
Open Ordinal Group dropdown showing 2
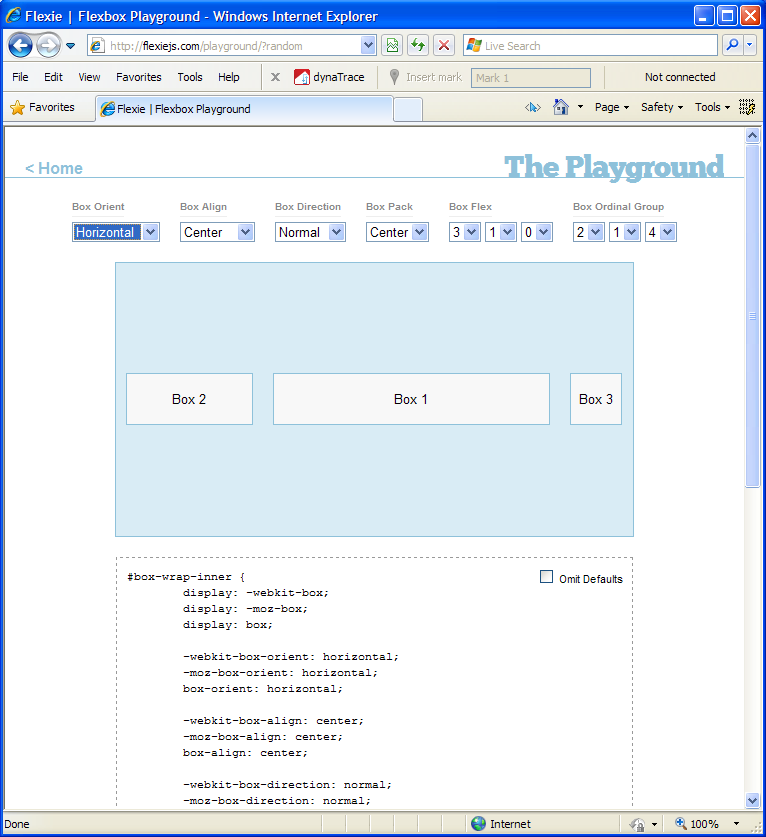coord(589,232)
